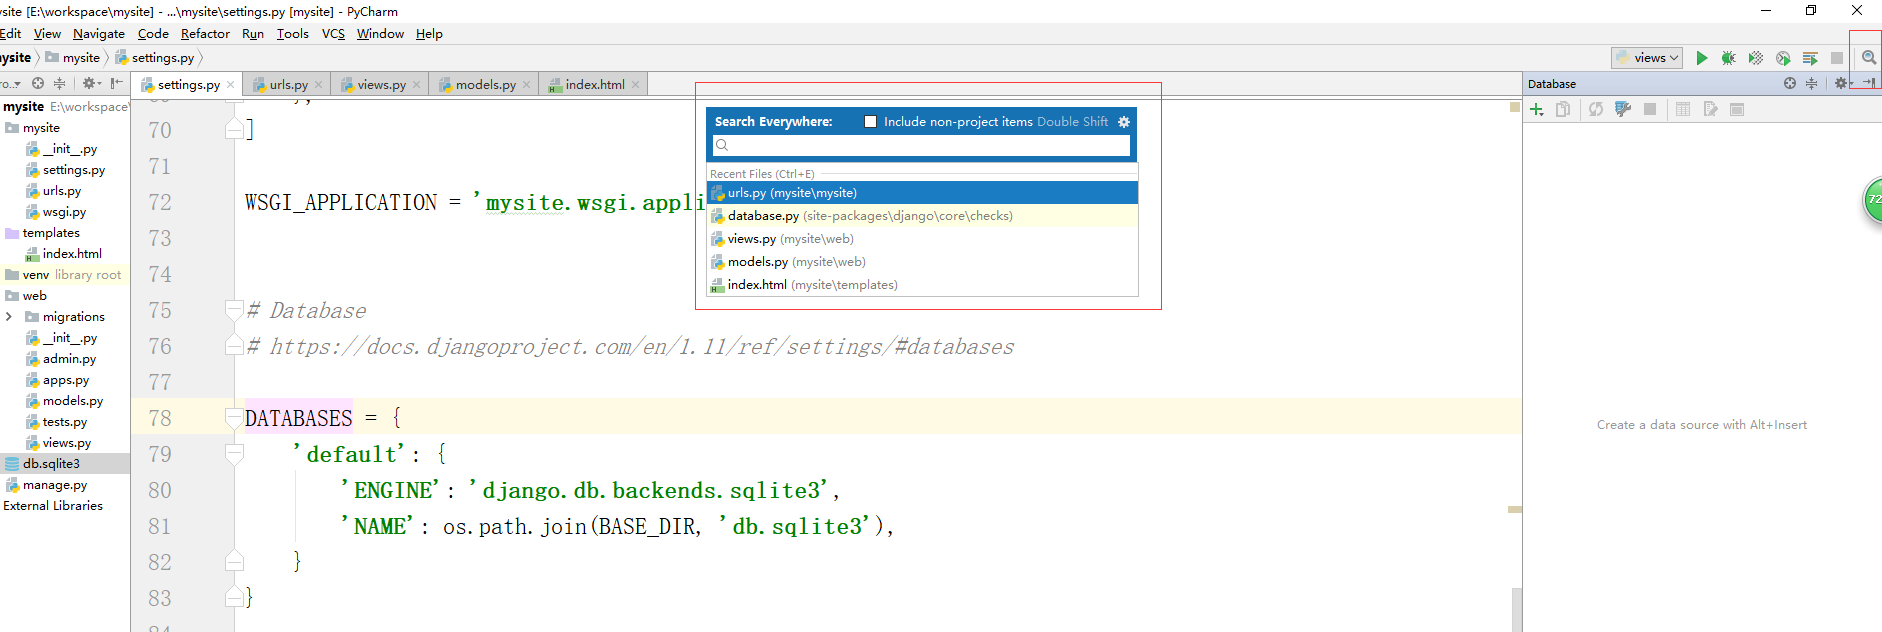The image size is (1882, 632).
Task: Collapse the comment block at line 75
Action: [234, 310]
